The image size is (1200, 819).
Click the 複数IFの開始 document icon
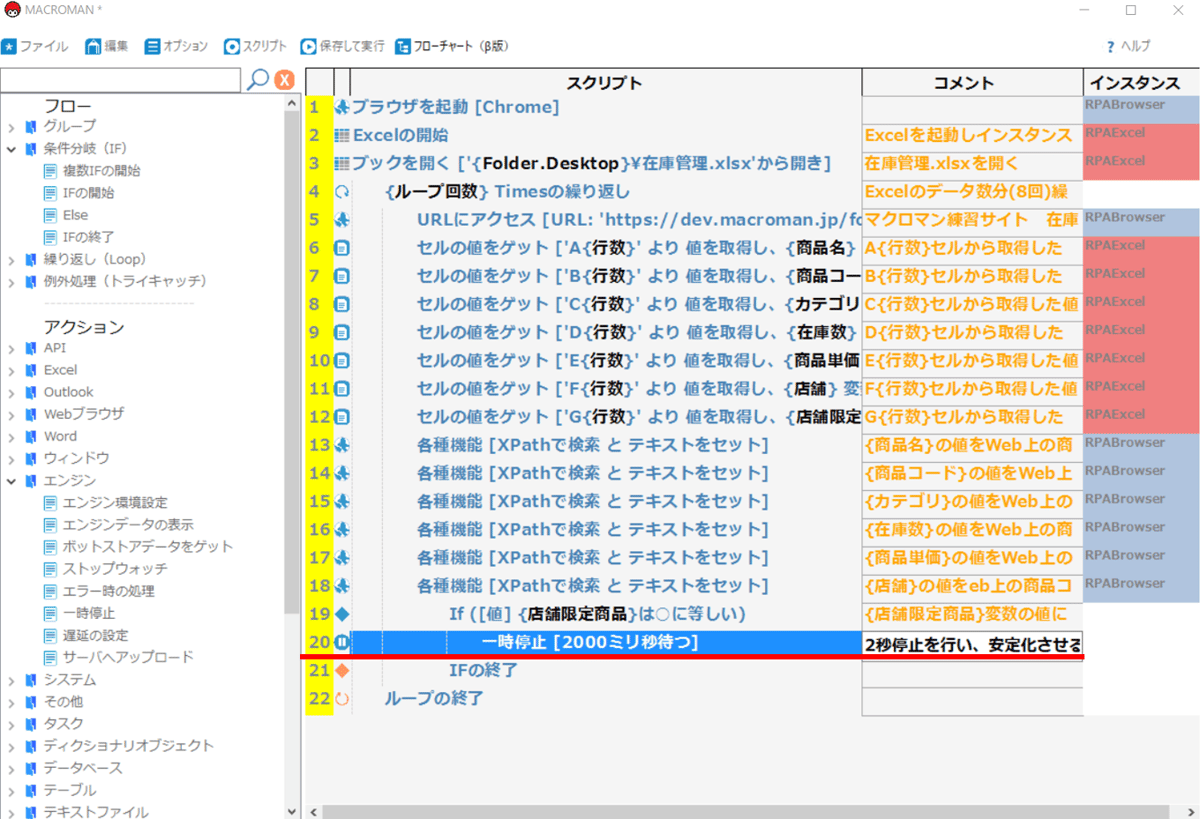pyautogui.click(x=50, y=171)
